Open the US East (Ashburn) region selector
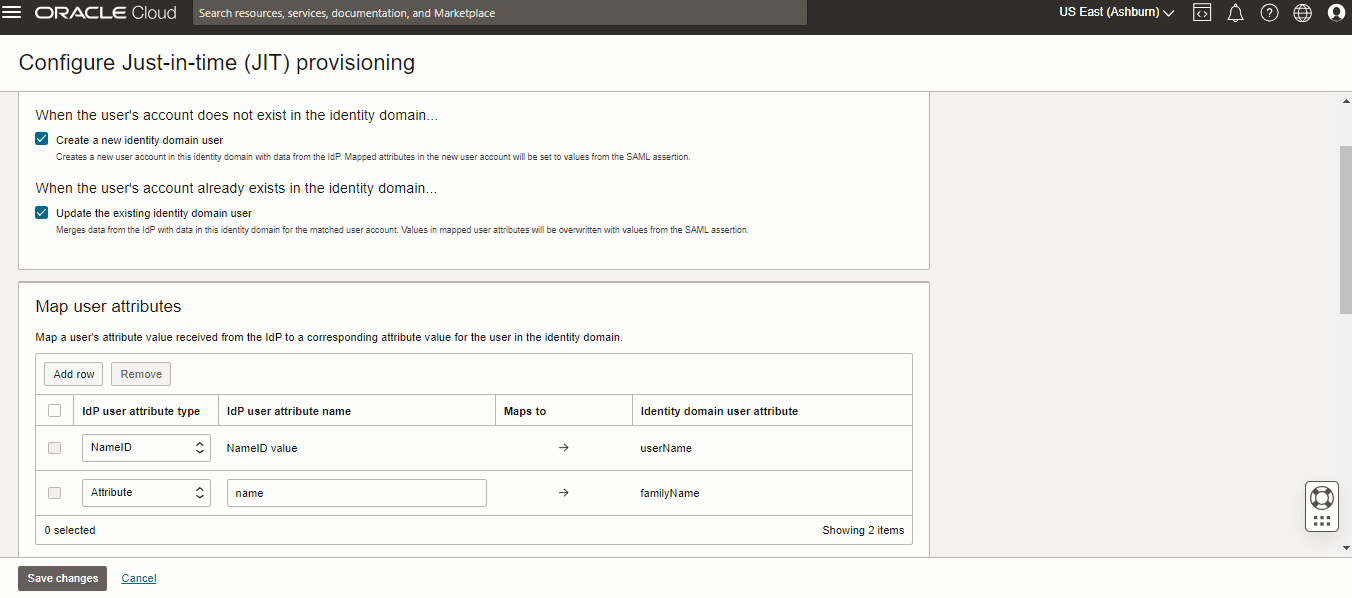The height and width of the screenshot is (598, 1352). pyautogui.click(x=1114, y=12)
